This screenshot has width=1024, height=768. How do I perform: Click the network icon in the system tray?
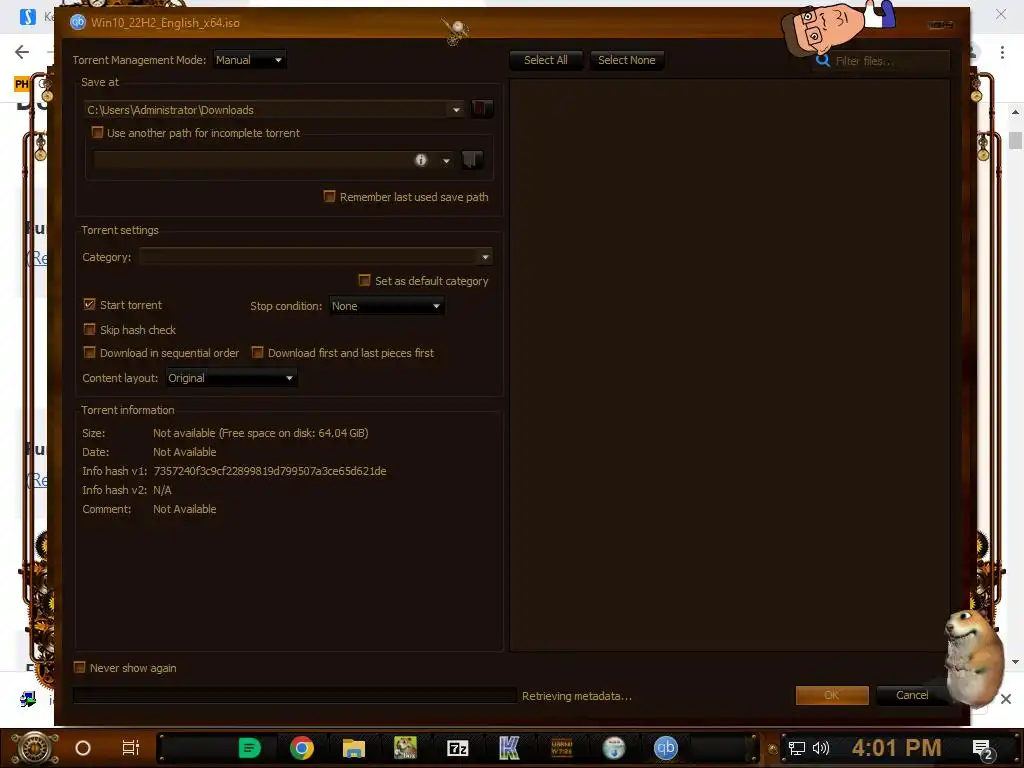click(797, 748)
